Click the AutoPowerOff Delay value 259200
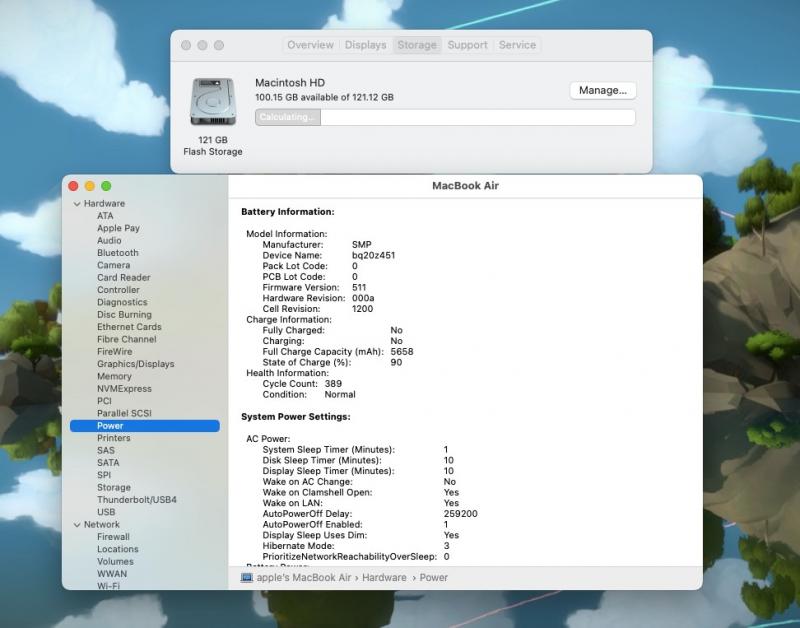The image size is (800, 628). pyautogui.click(x=461, y=514)
